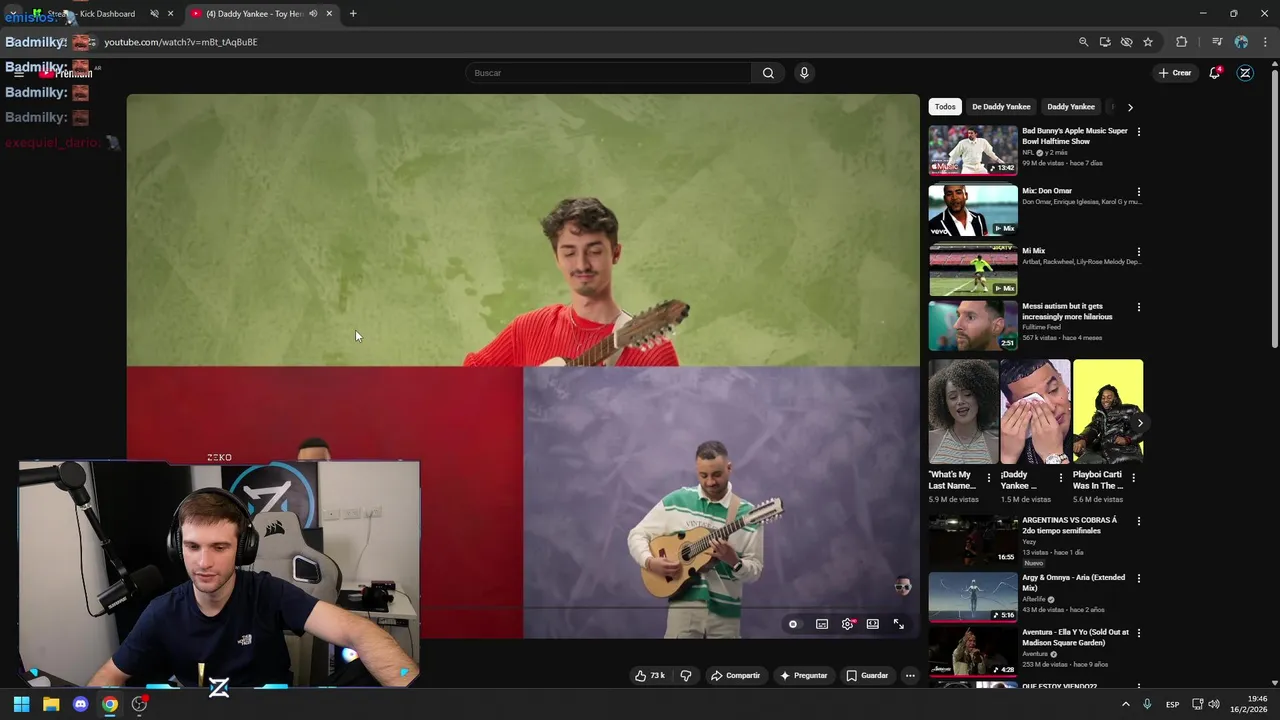Click the Compartir button

[x=735, y=676]
